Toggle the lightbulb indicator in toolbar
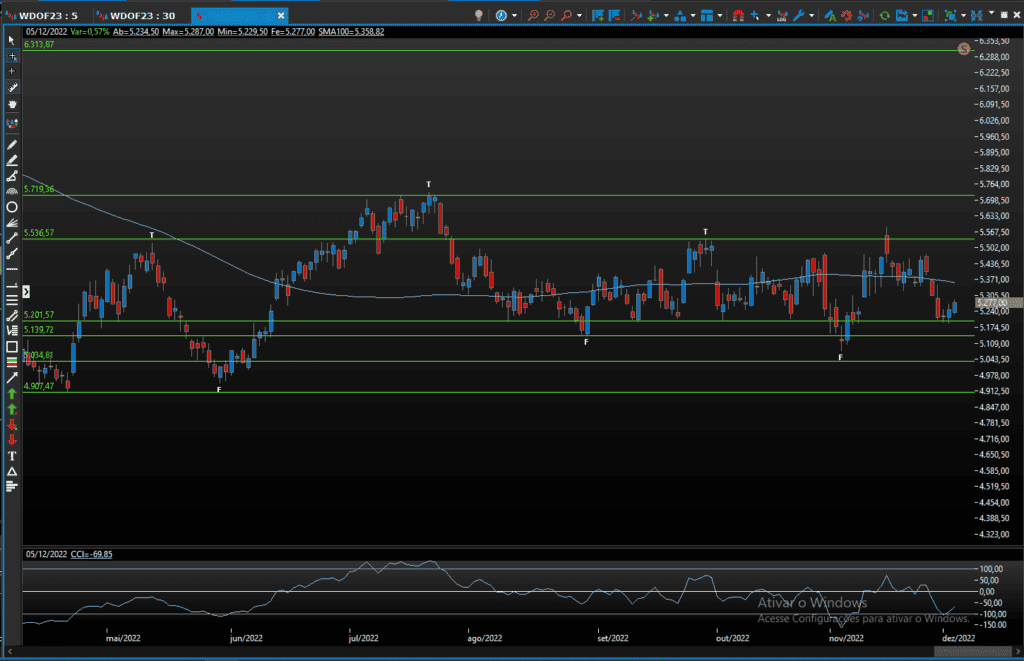The image size is (1024, 661). click(479, 15)
